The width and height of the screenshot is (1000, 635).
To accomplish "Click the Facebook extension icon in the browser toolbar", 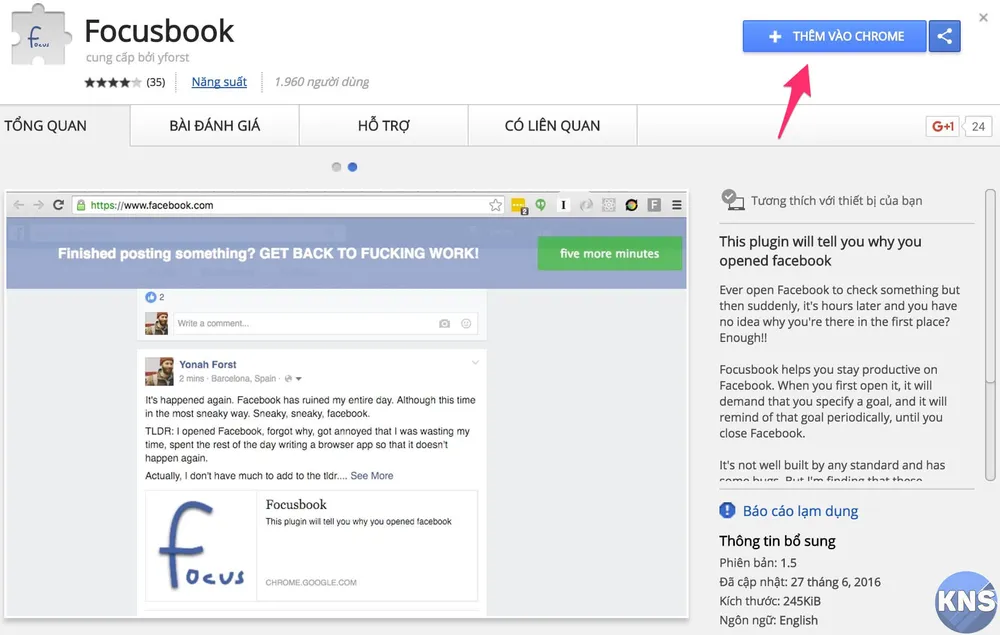I will 652,204.
